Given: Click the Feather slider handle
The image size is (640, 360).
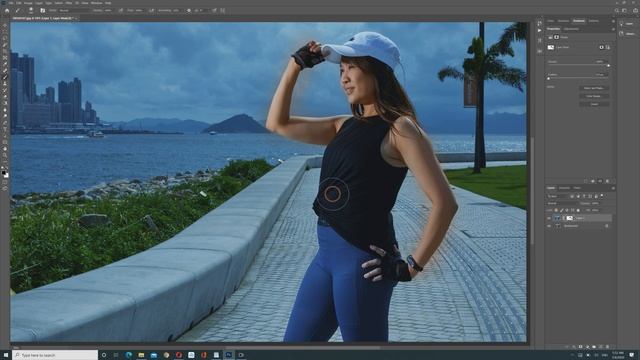Looking at the screenshot, I should (548, 79).
